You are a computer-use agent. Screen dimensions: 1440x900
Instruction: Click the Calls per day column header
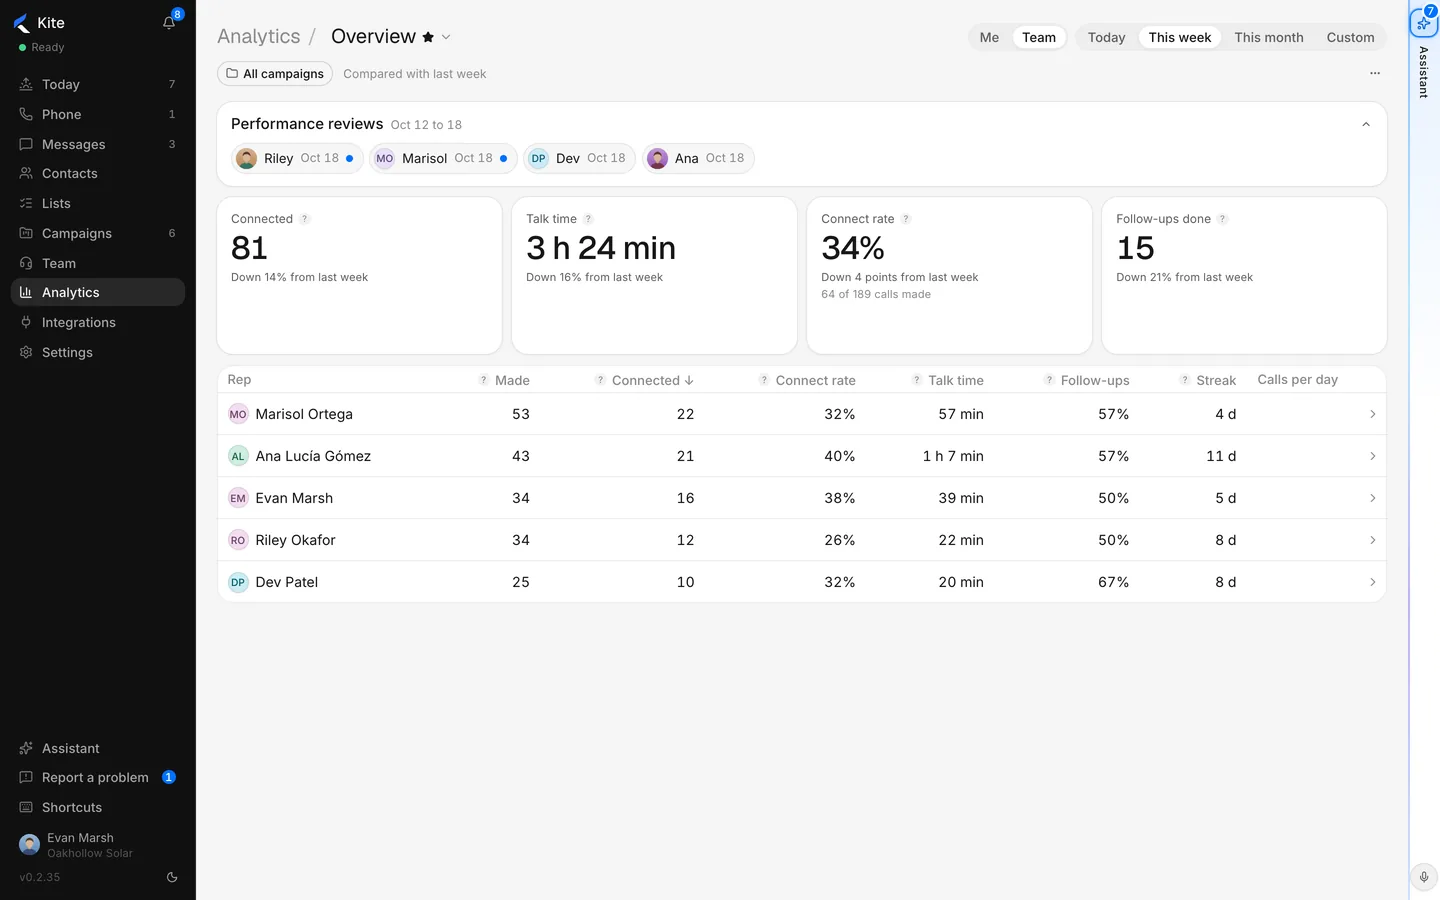point(1297,380)
